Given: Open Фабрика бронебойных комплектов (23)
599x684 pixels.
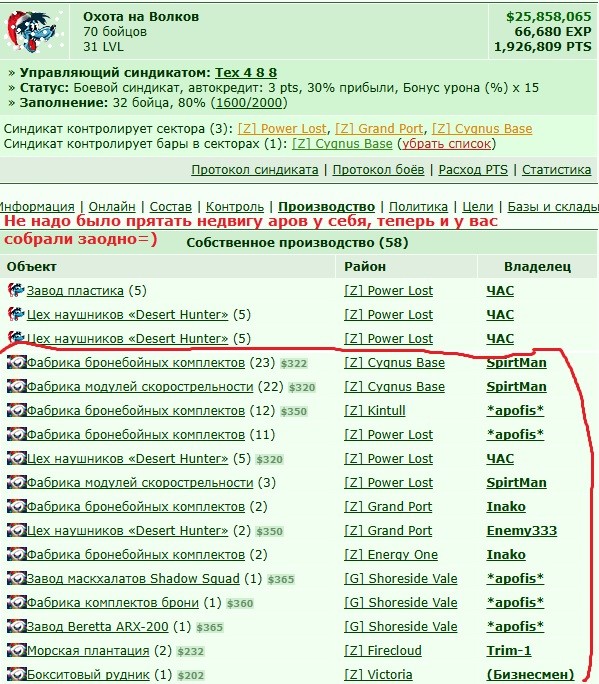Looking at the screenshot, I should coord(136,363).
